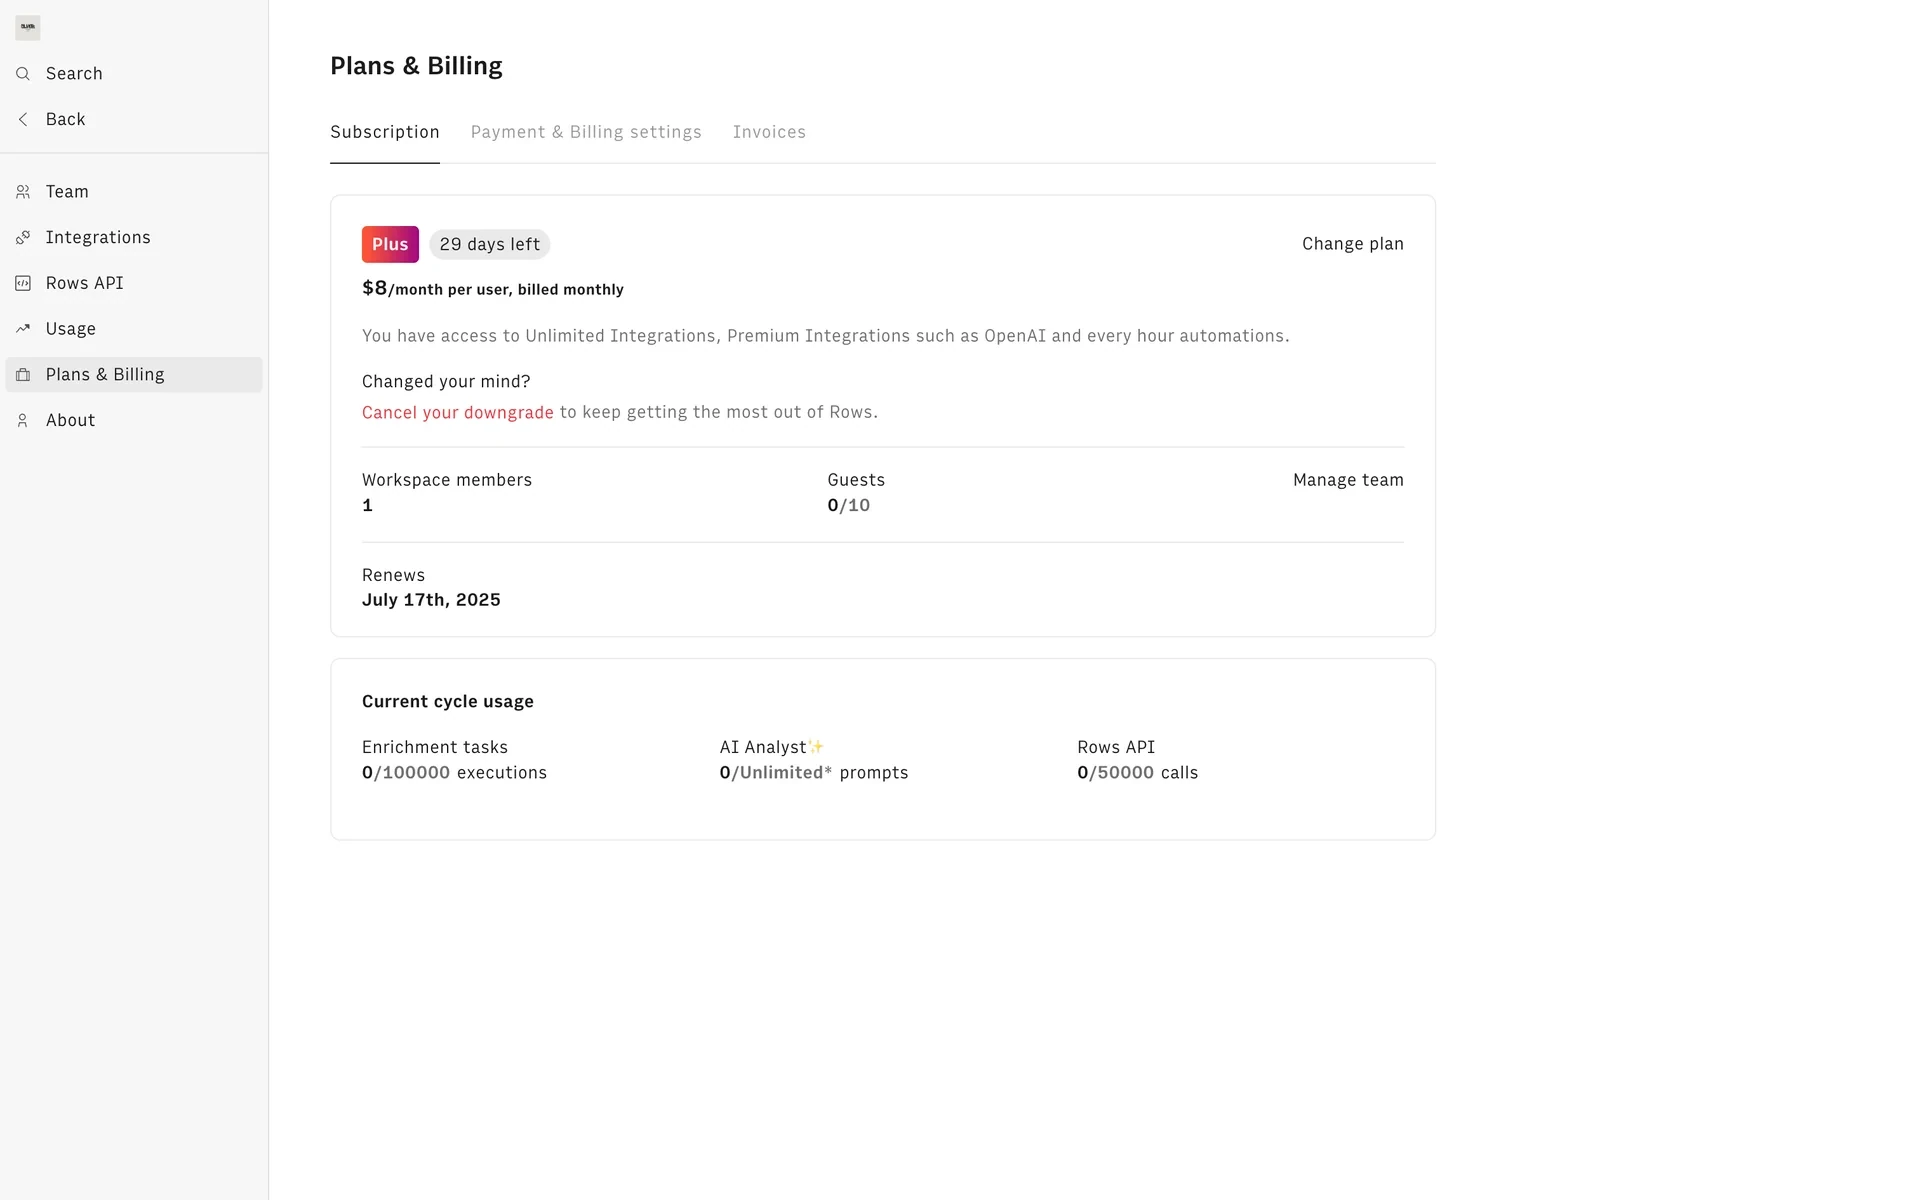This screenshot has height=1200, width=1920.
Task: Click the Guests 0/10 value
Action: [x=849, y=506]
